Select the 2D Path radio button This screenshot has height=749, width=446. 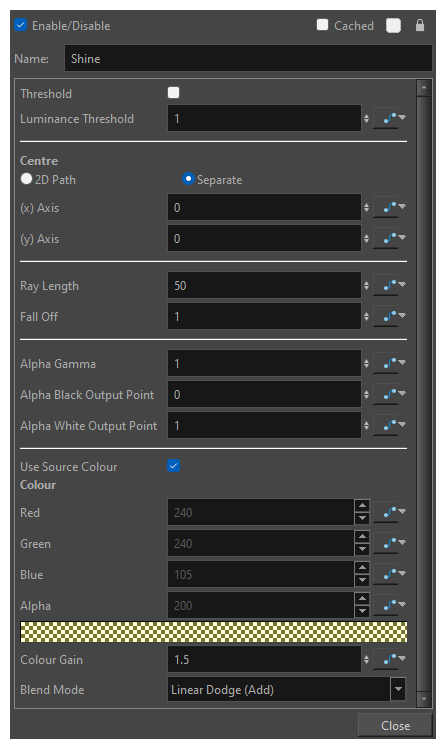click(26, 179)
